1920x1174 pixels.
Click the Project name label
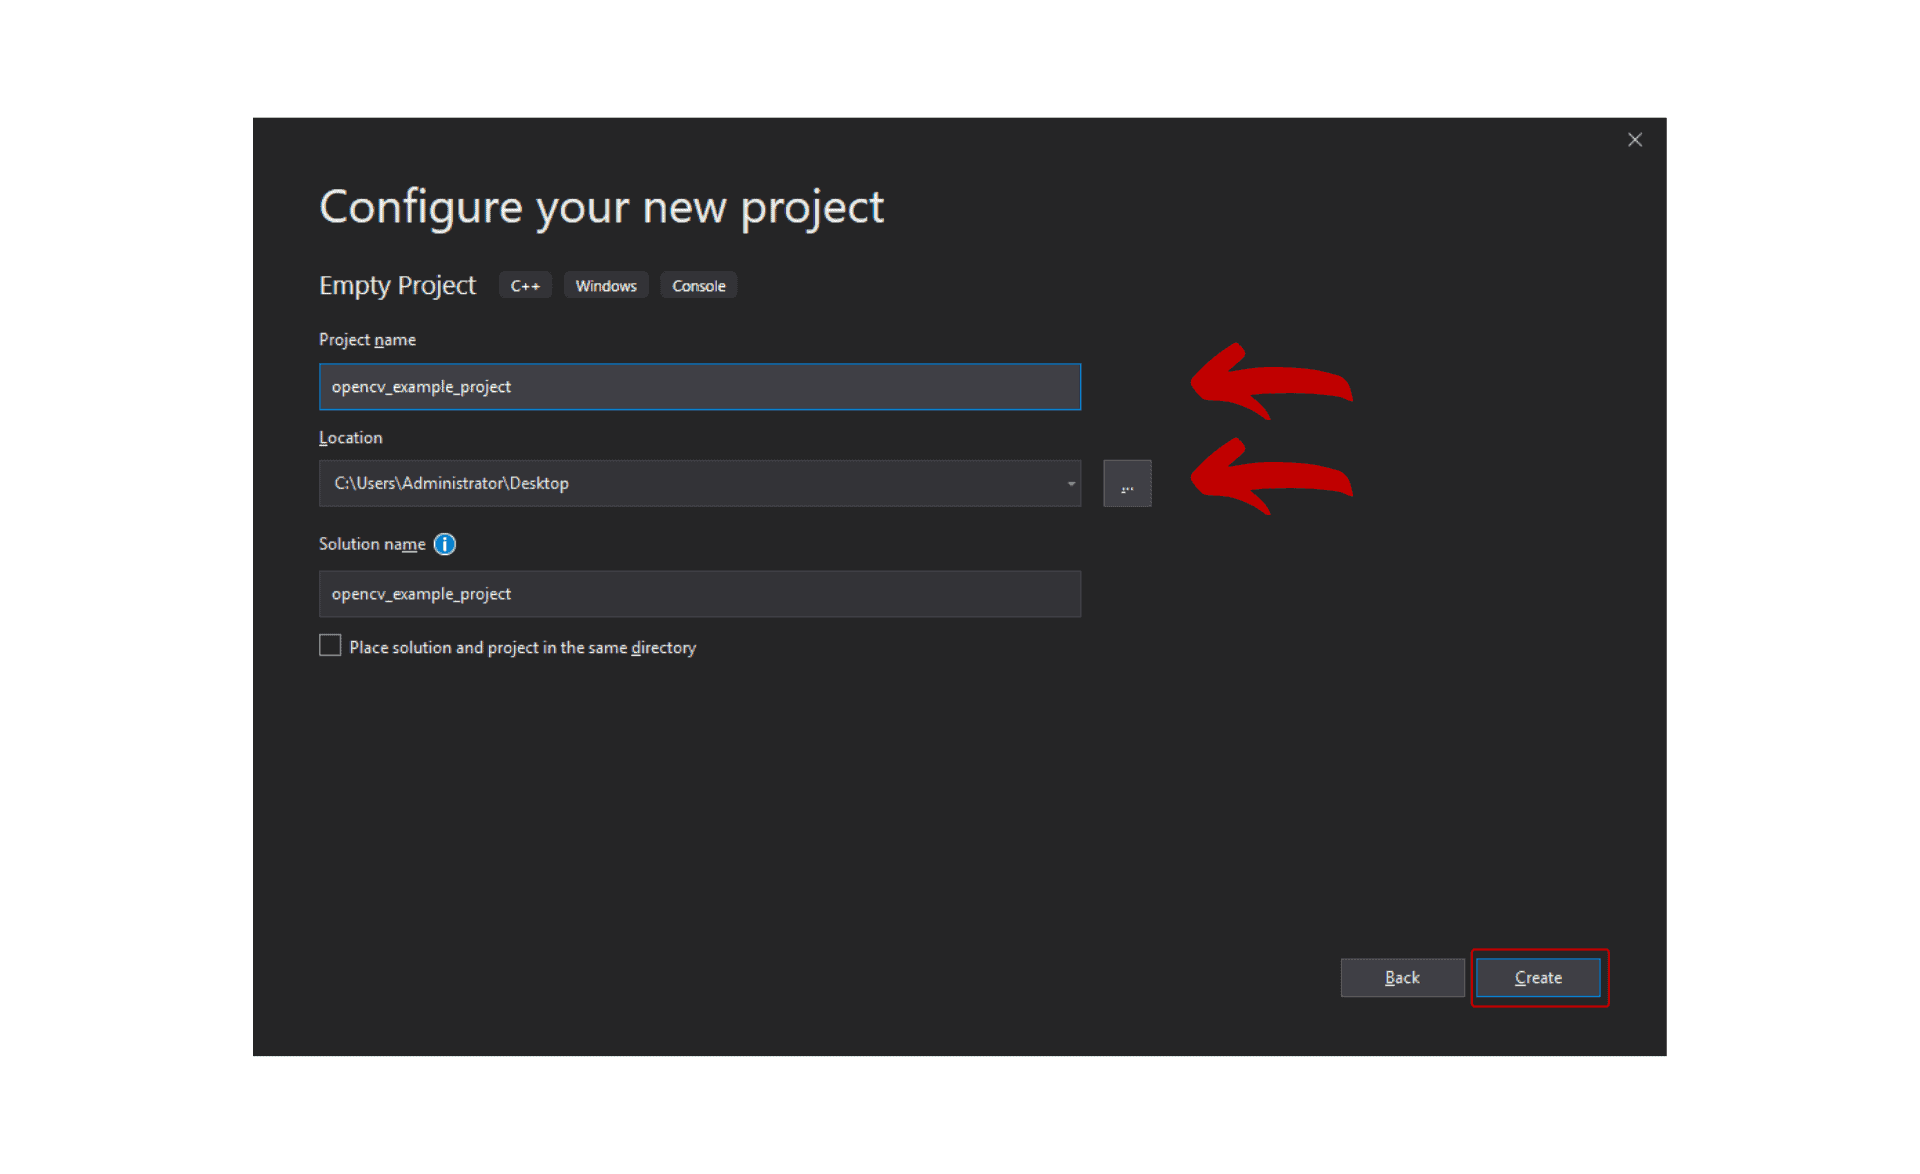(367, 340)
